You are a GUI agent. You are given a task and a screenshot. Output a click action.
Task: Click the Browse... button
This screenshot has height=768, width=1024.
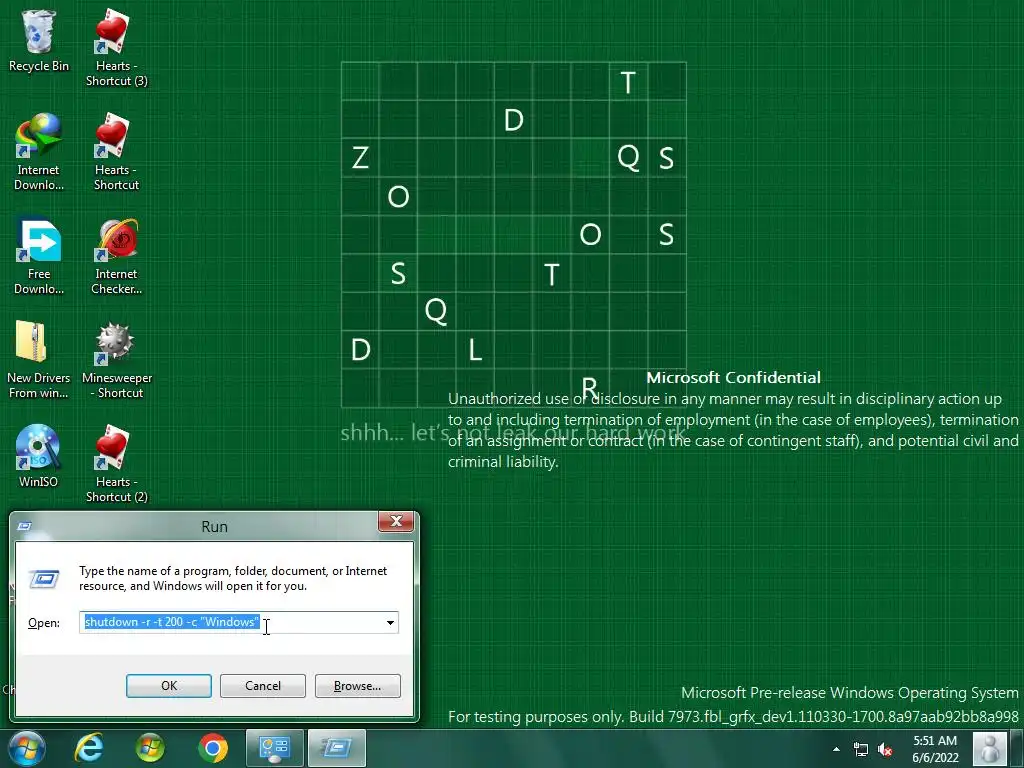(x=357, y=686)
